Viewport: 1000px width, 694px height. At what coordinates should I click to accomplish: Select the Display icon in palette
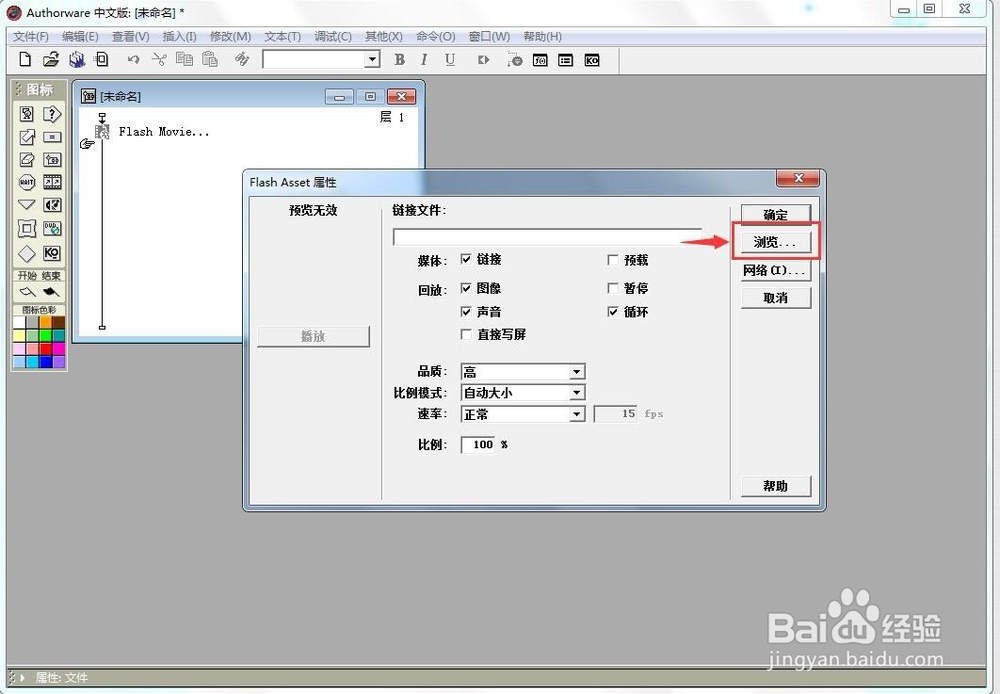tap(27, 114)
